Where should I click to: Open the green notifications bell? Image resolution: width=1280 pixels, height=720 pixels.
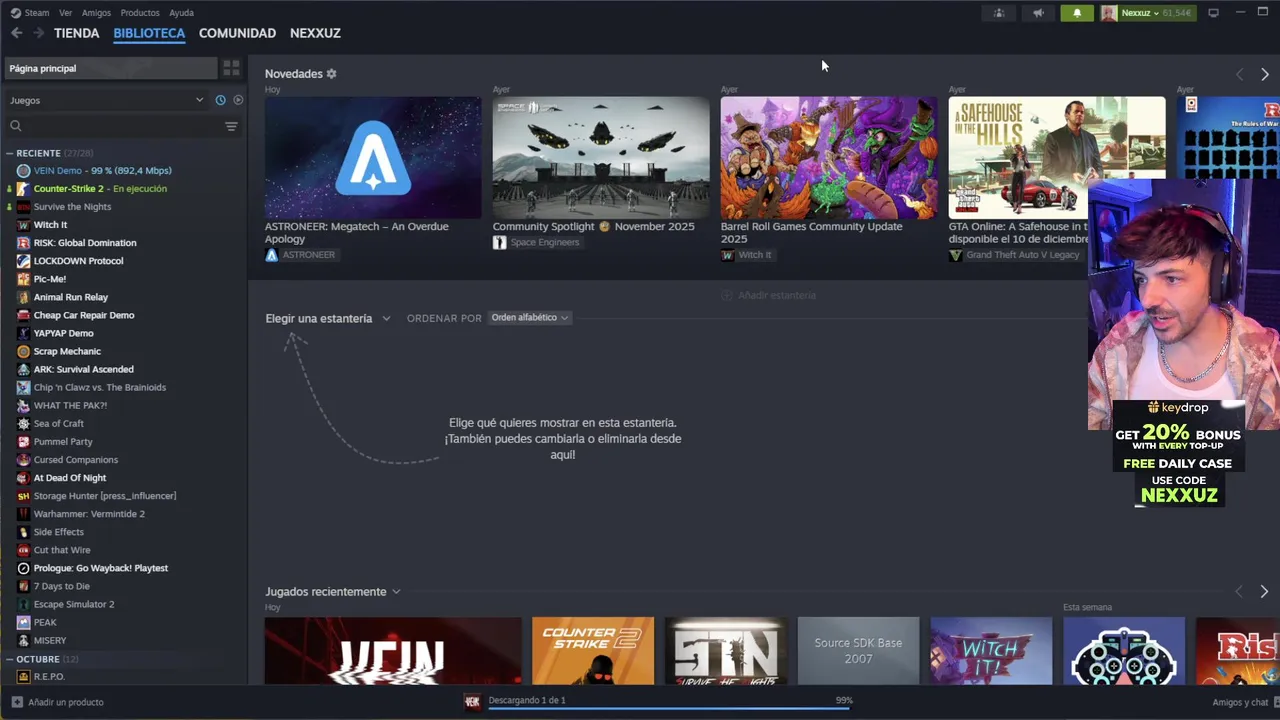pos(1077,13)
